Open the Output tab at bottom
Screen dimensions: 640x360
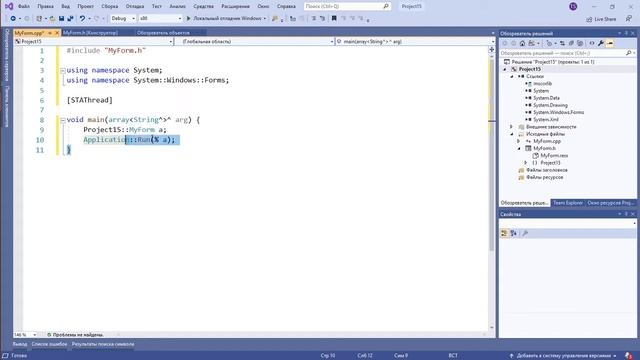point(20,344)
